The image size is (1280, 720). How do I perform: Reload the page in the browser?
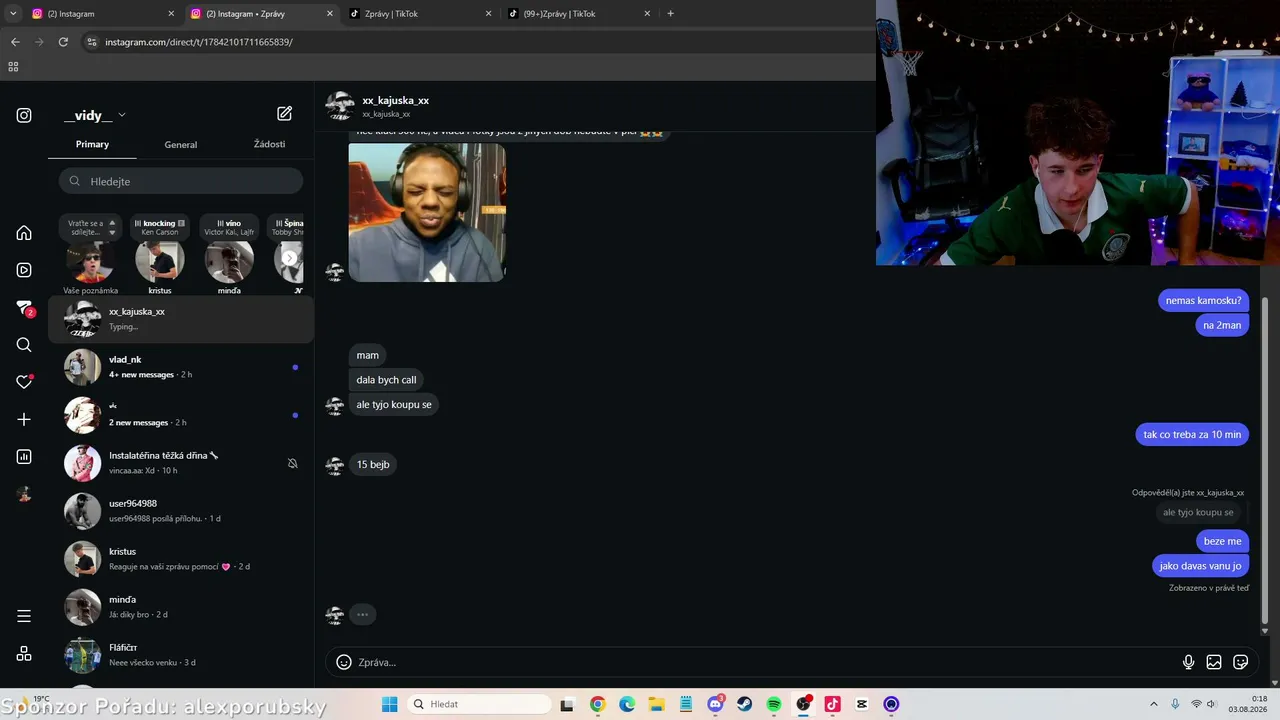[63, 42]
